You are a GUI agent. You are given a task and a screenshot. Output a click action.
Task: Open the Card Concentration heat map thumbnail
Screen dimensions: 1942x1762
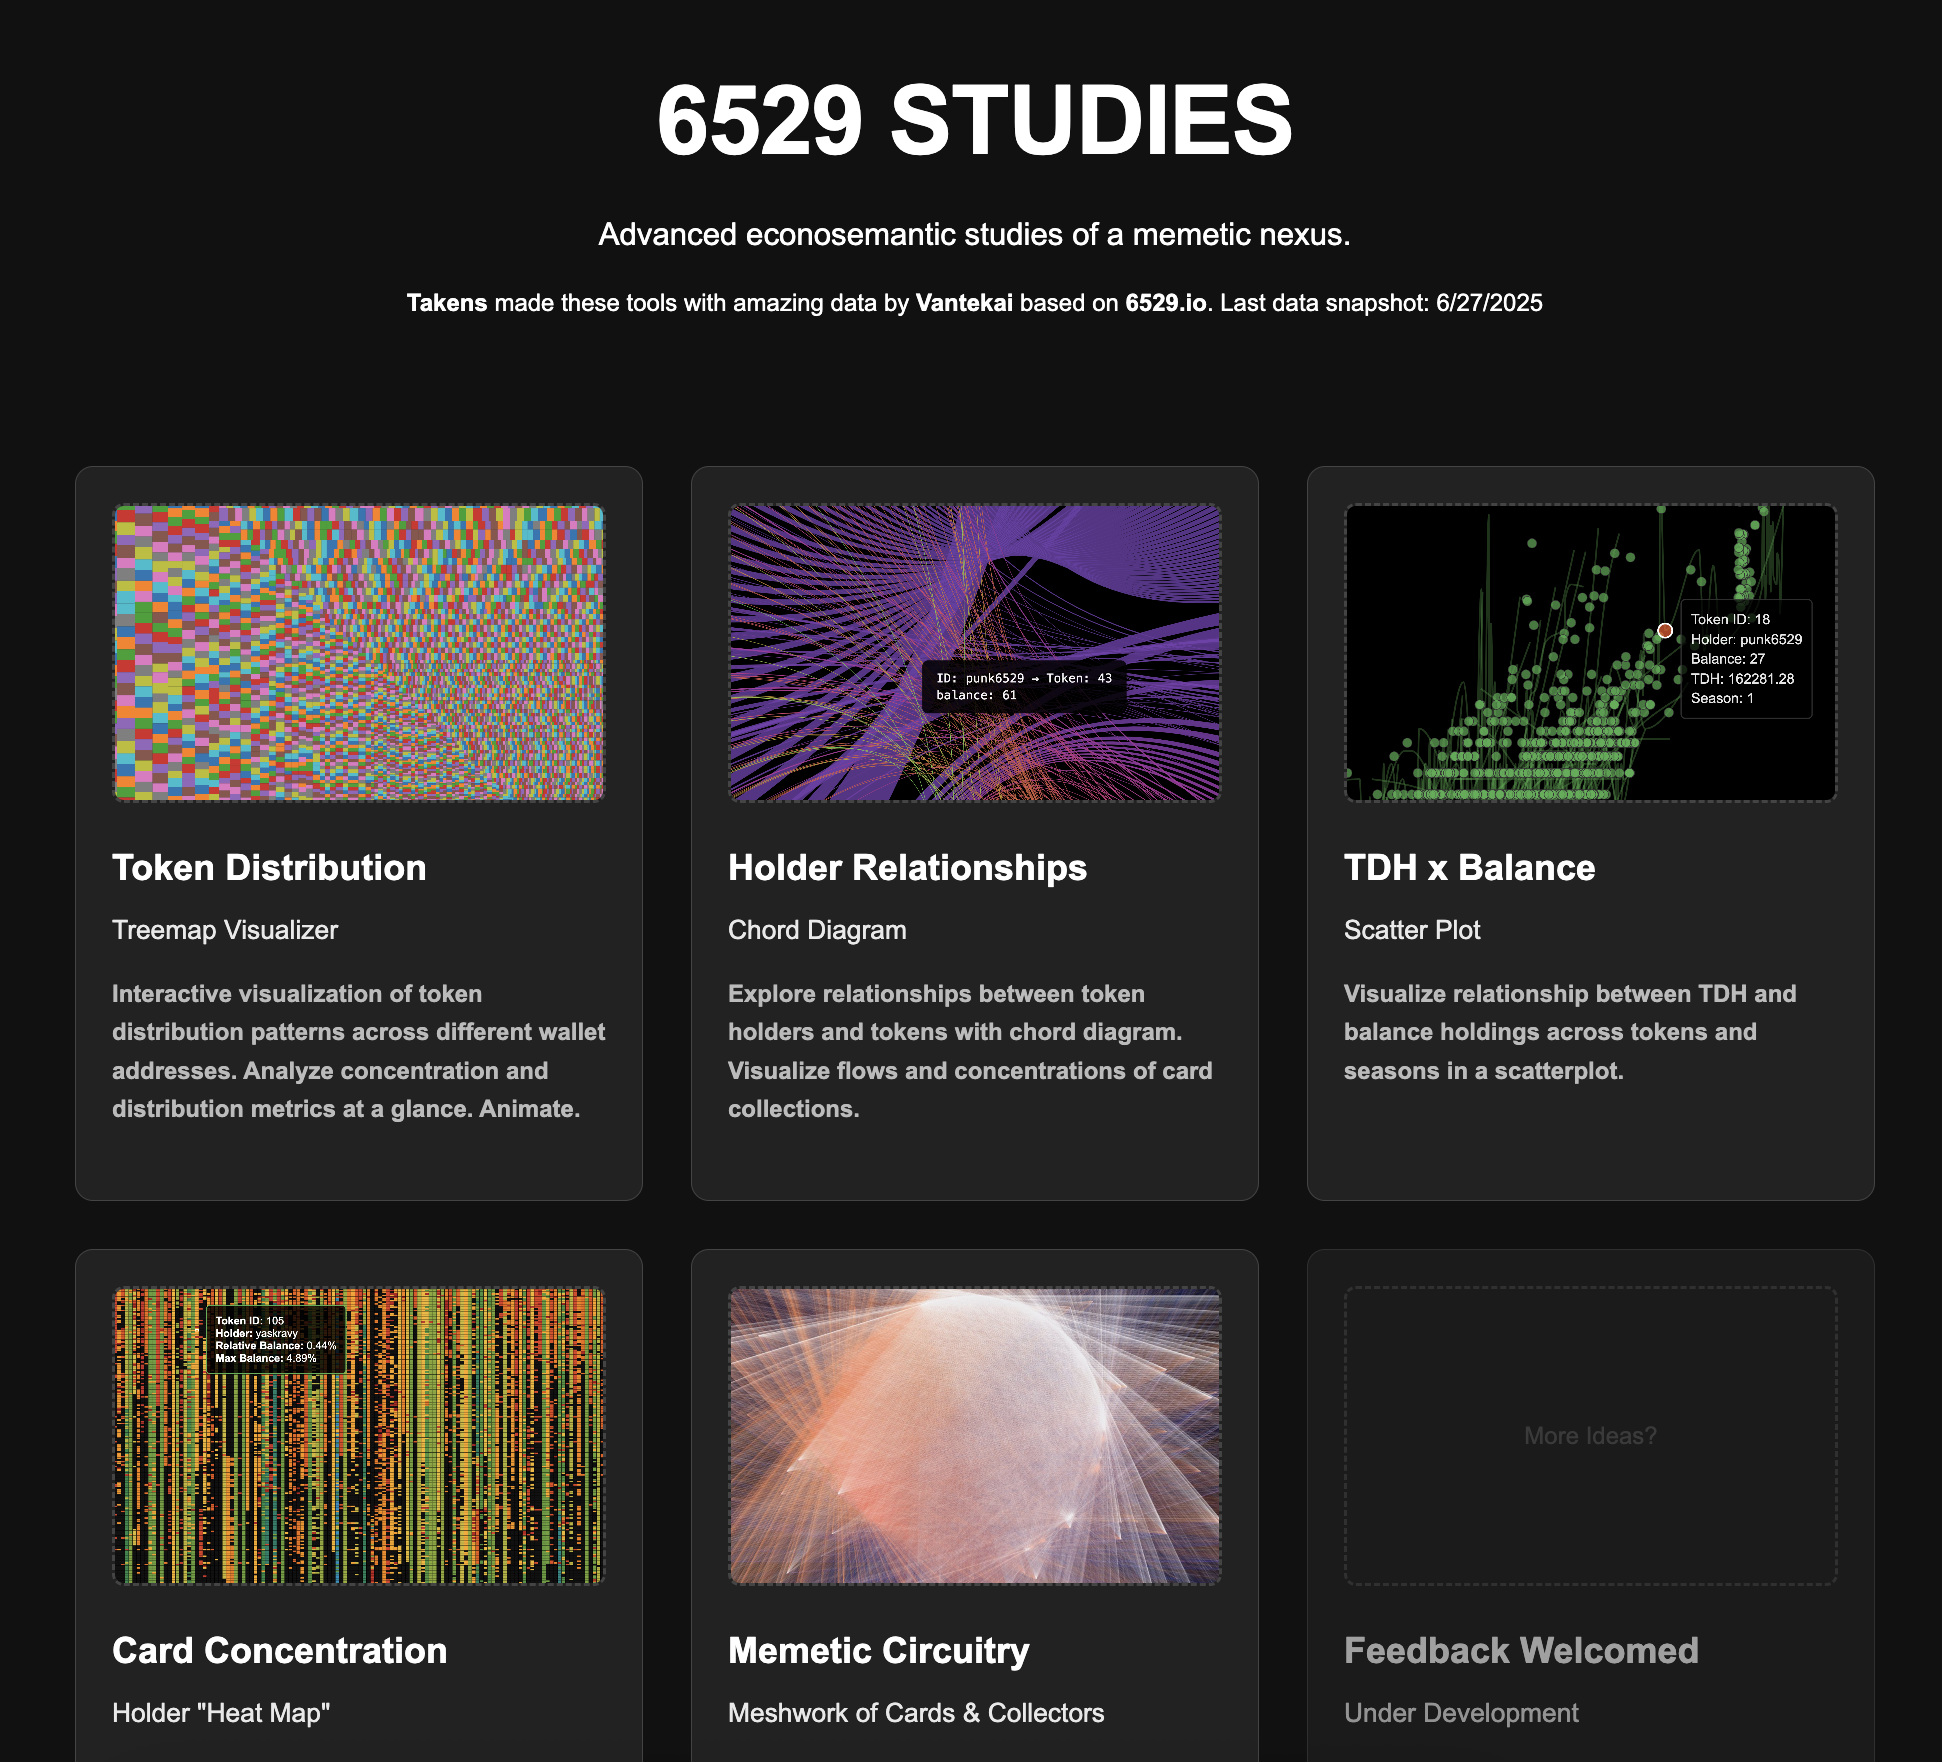(x=358, y=1435)
